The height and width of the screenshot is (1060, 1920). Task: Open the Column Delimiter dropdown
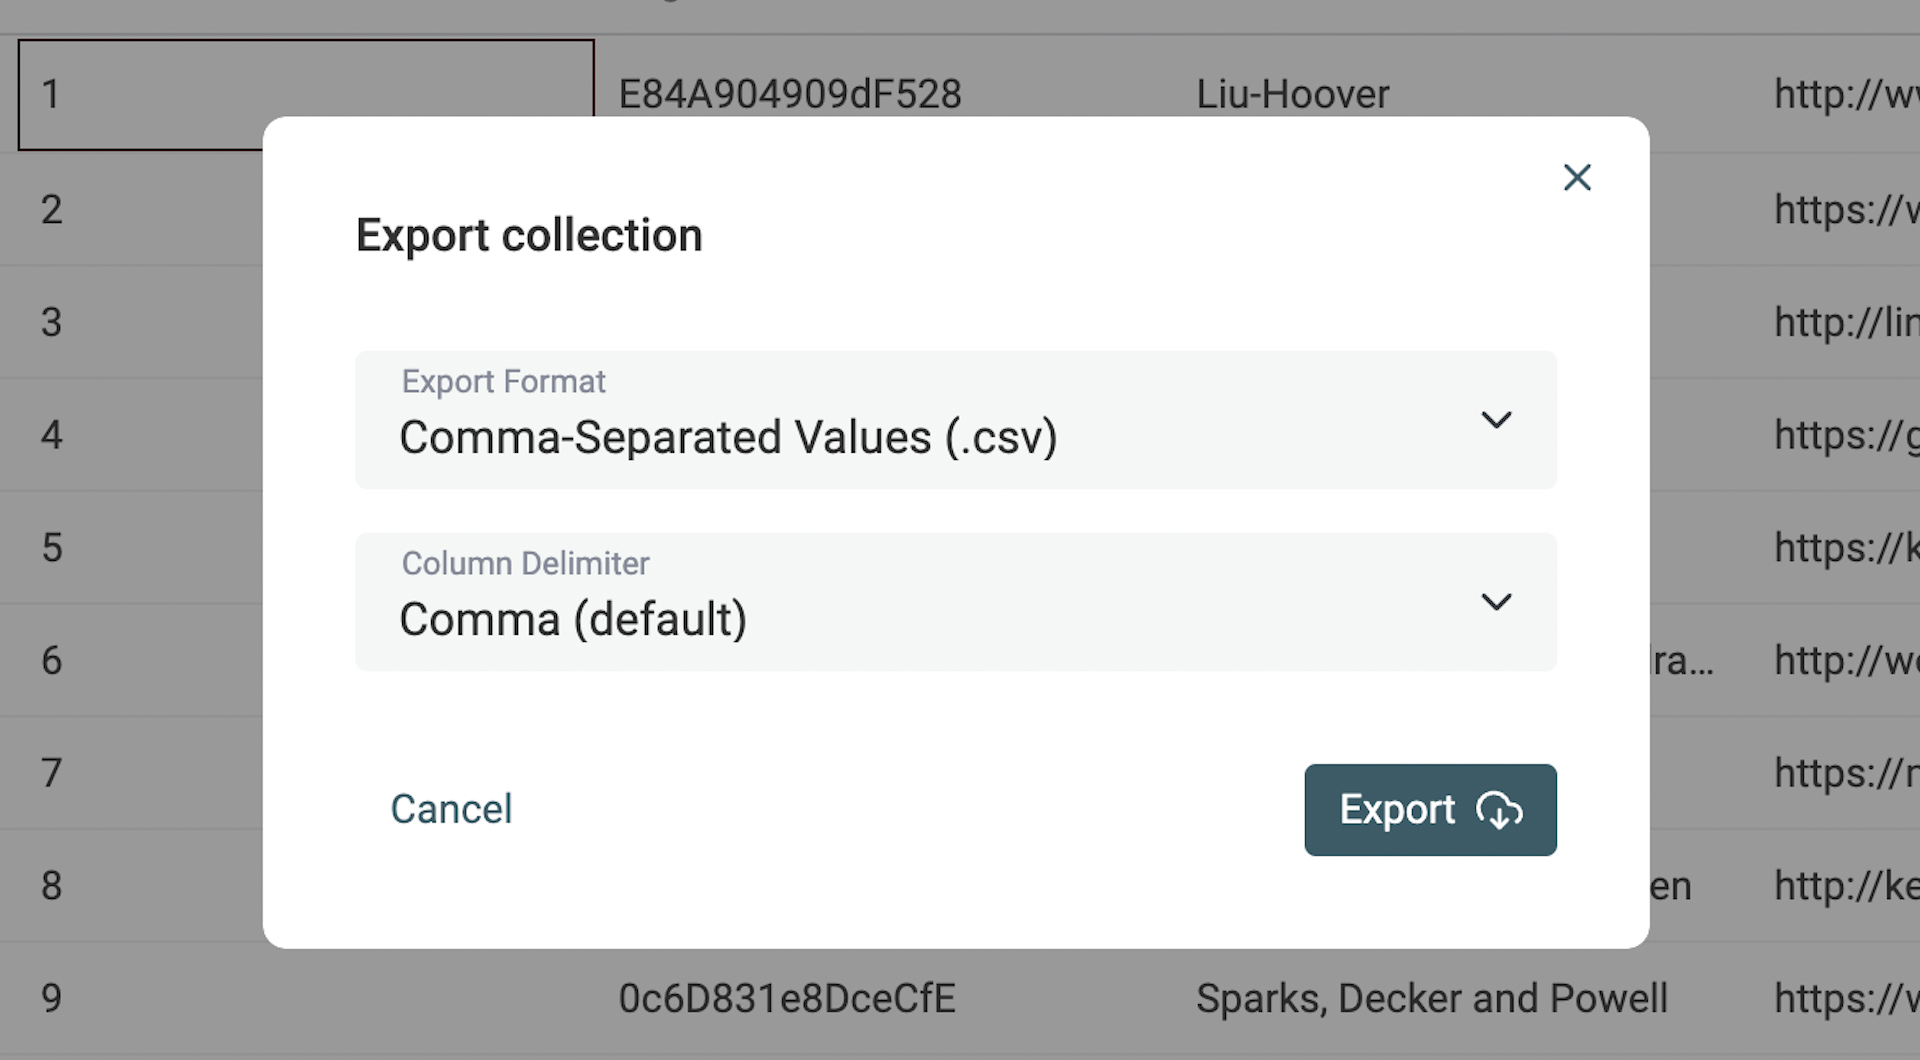click(x=956, y=602)
